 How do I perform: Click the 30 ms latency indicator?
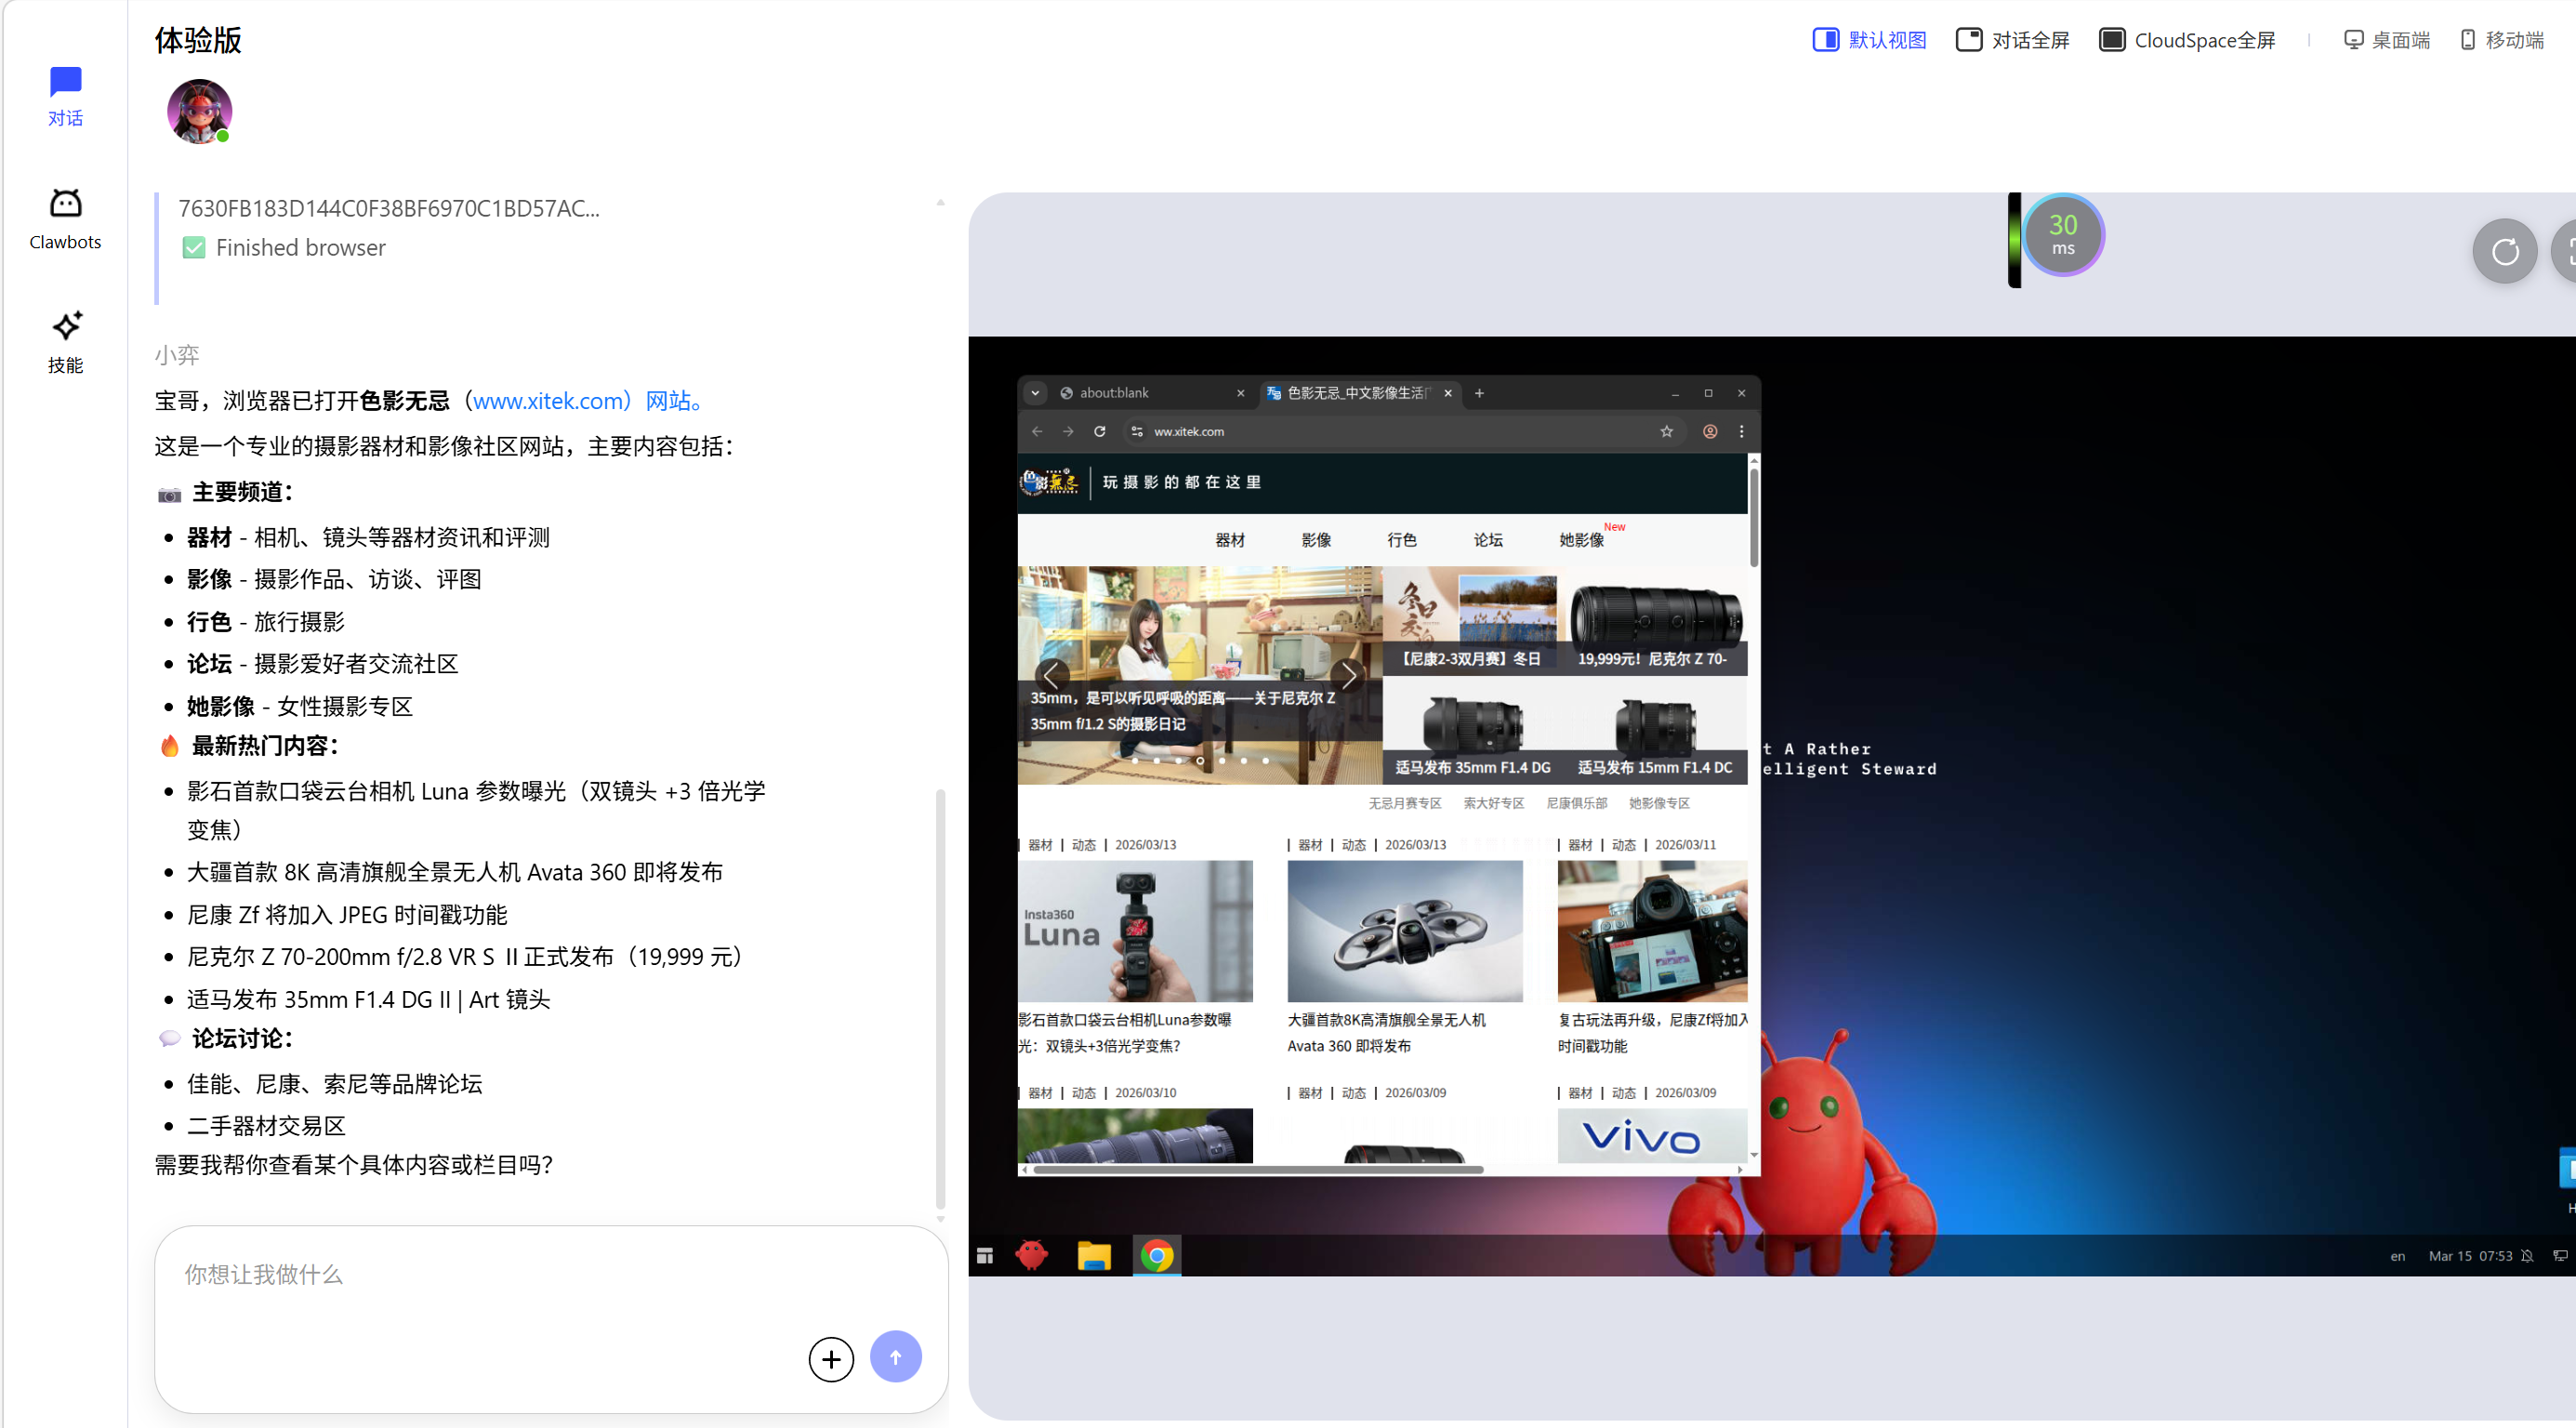[2062, 235]
